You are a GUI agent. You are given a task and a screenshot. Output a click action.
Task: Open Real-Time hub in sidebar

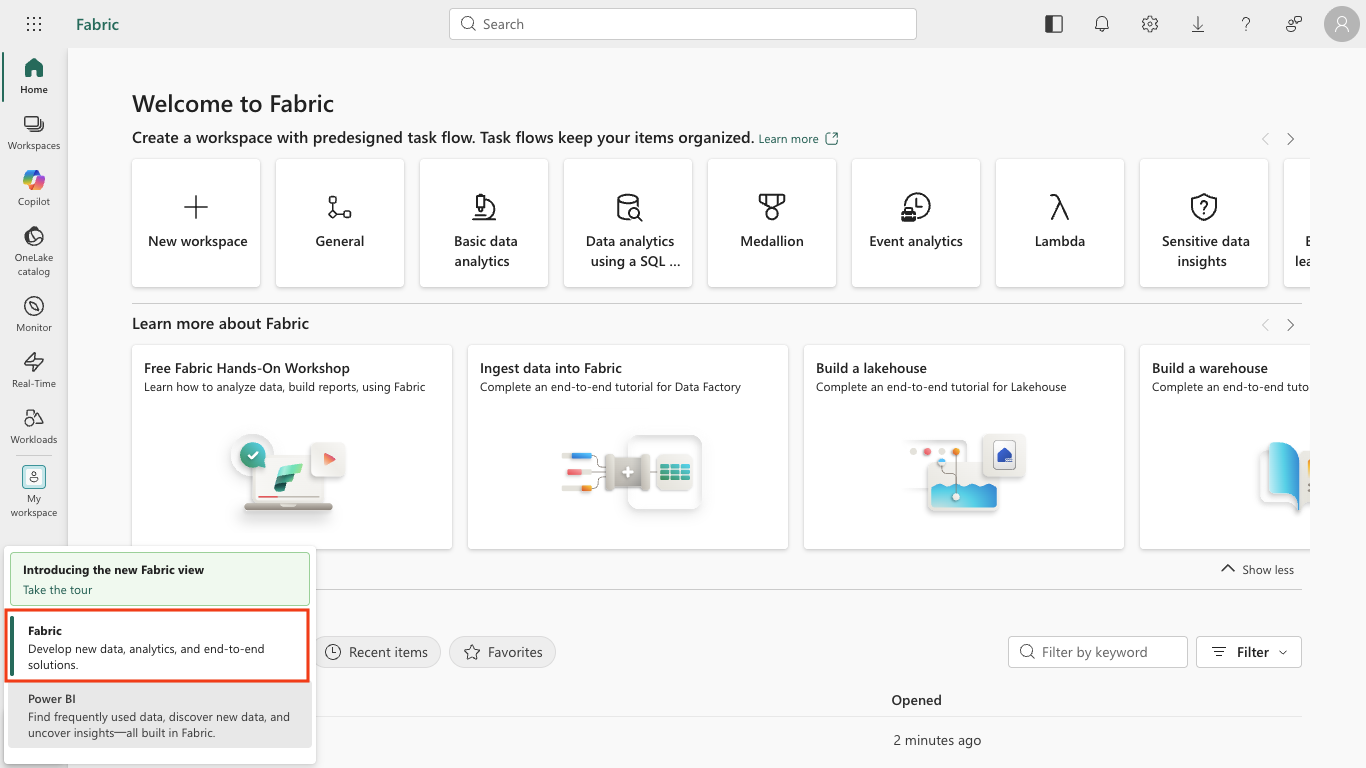[x=34, y=371]
